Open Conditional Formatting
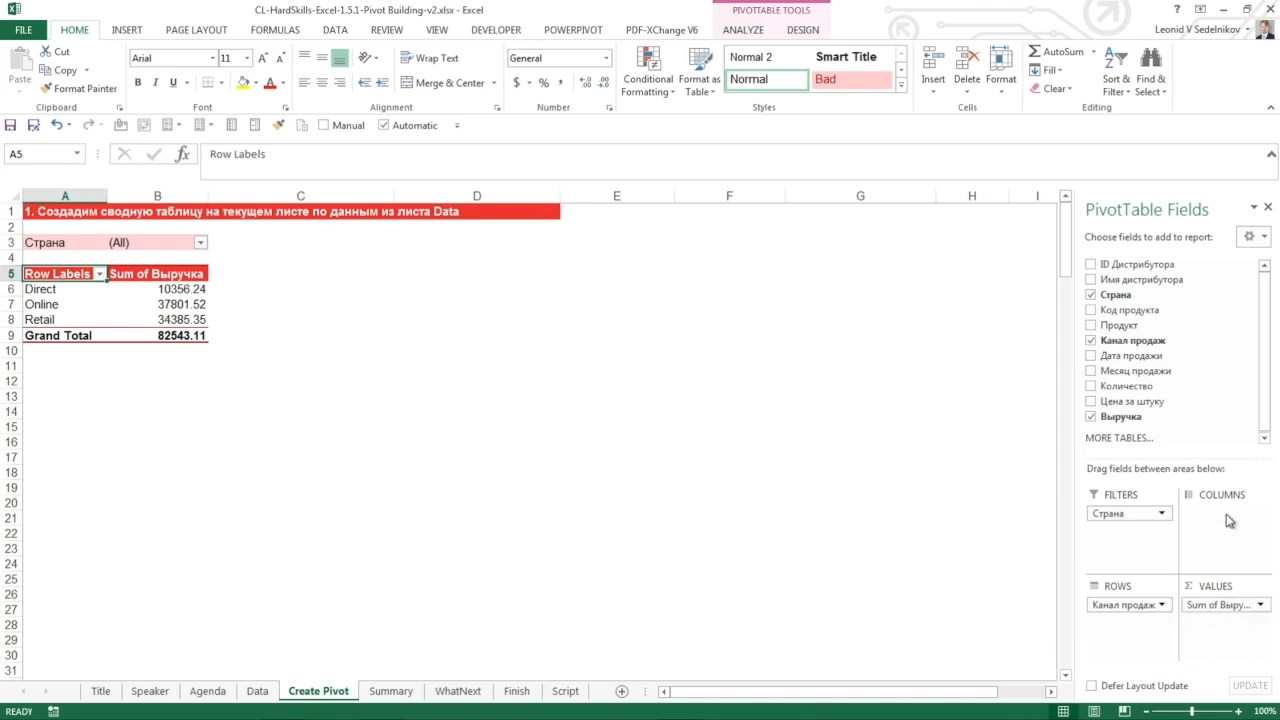This screenshot has width=1280, height=720. point(647,71)
